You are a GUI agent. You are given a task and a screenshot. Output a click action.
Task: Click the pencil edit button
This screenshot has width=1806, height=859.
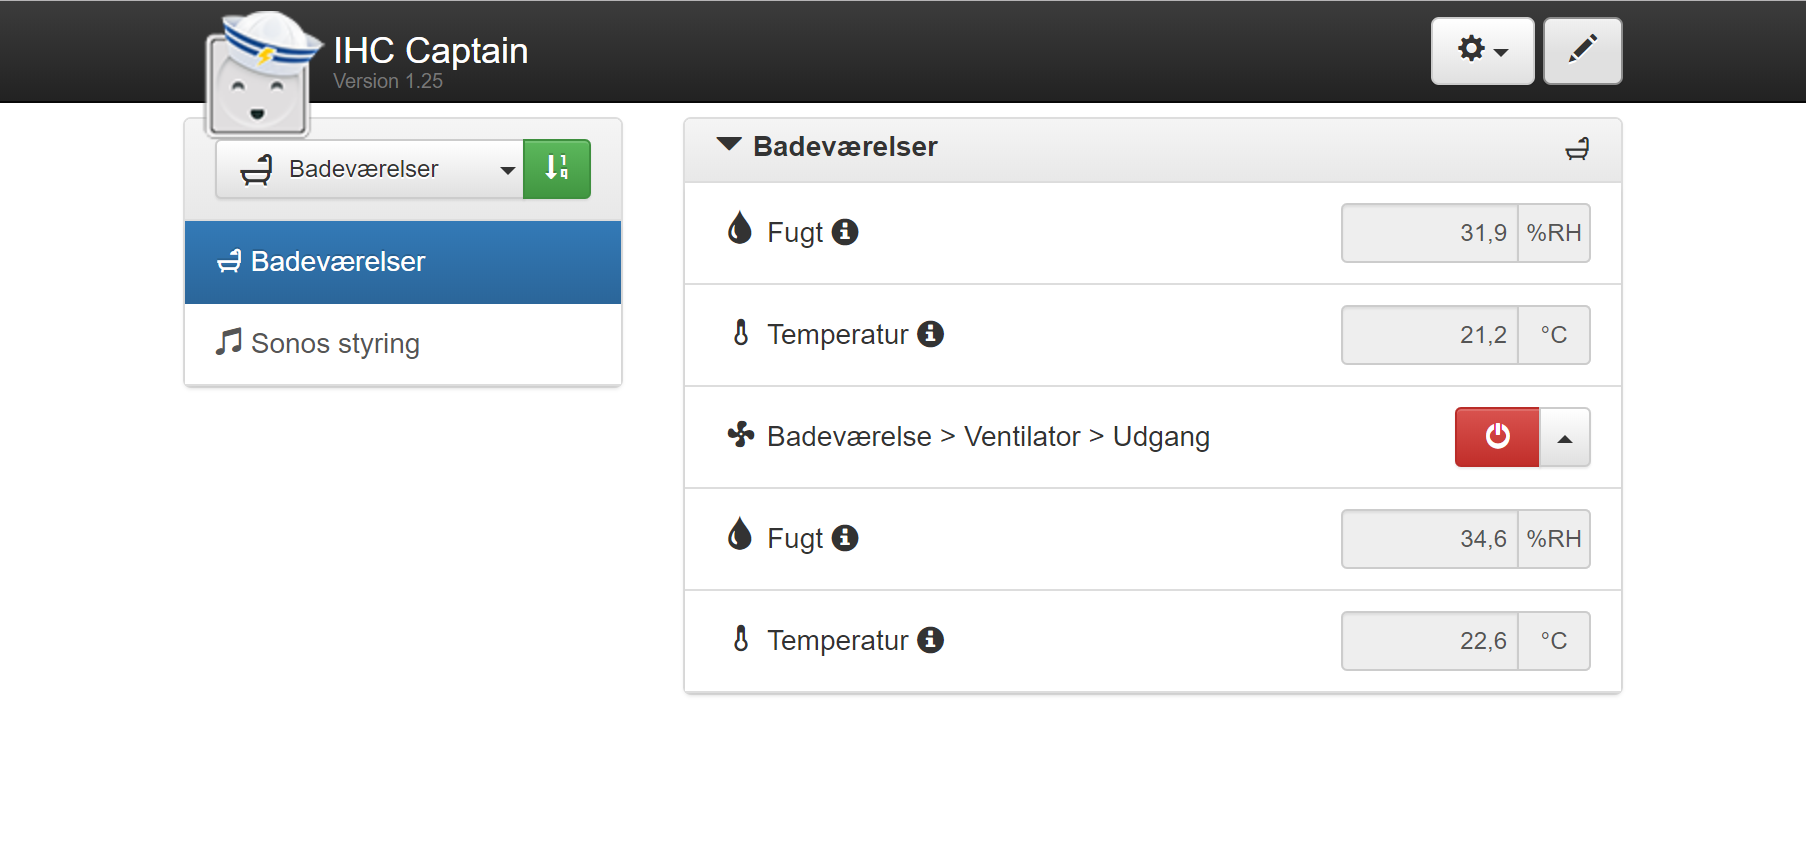pos(1582,51)
